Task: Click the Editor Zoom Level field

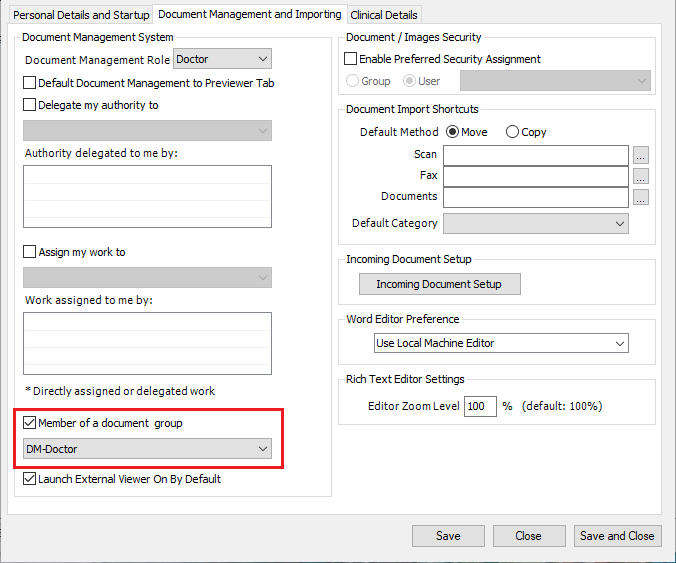Action: [480, 406]
